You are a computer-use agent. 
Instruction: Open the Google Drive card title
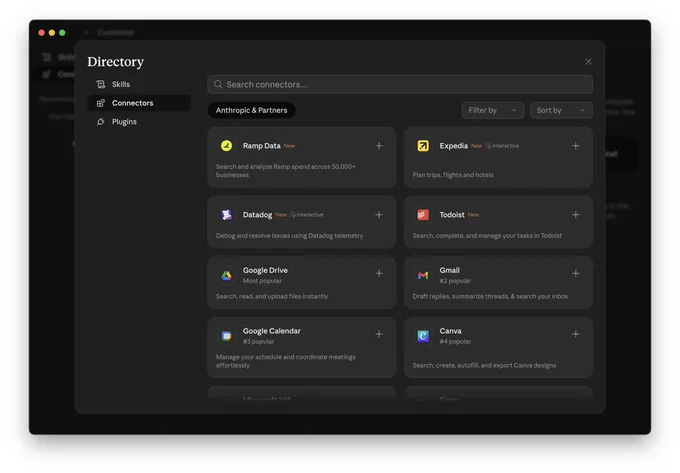[265, 270]
